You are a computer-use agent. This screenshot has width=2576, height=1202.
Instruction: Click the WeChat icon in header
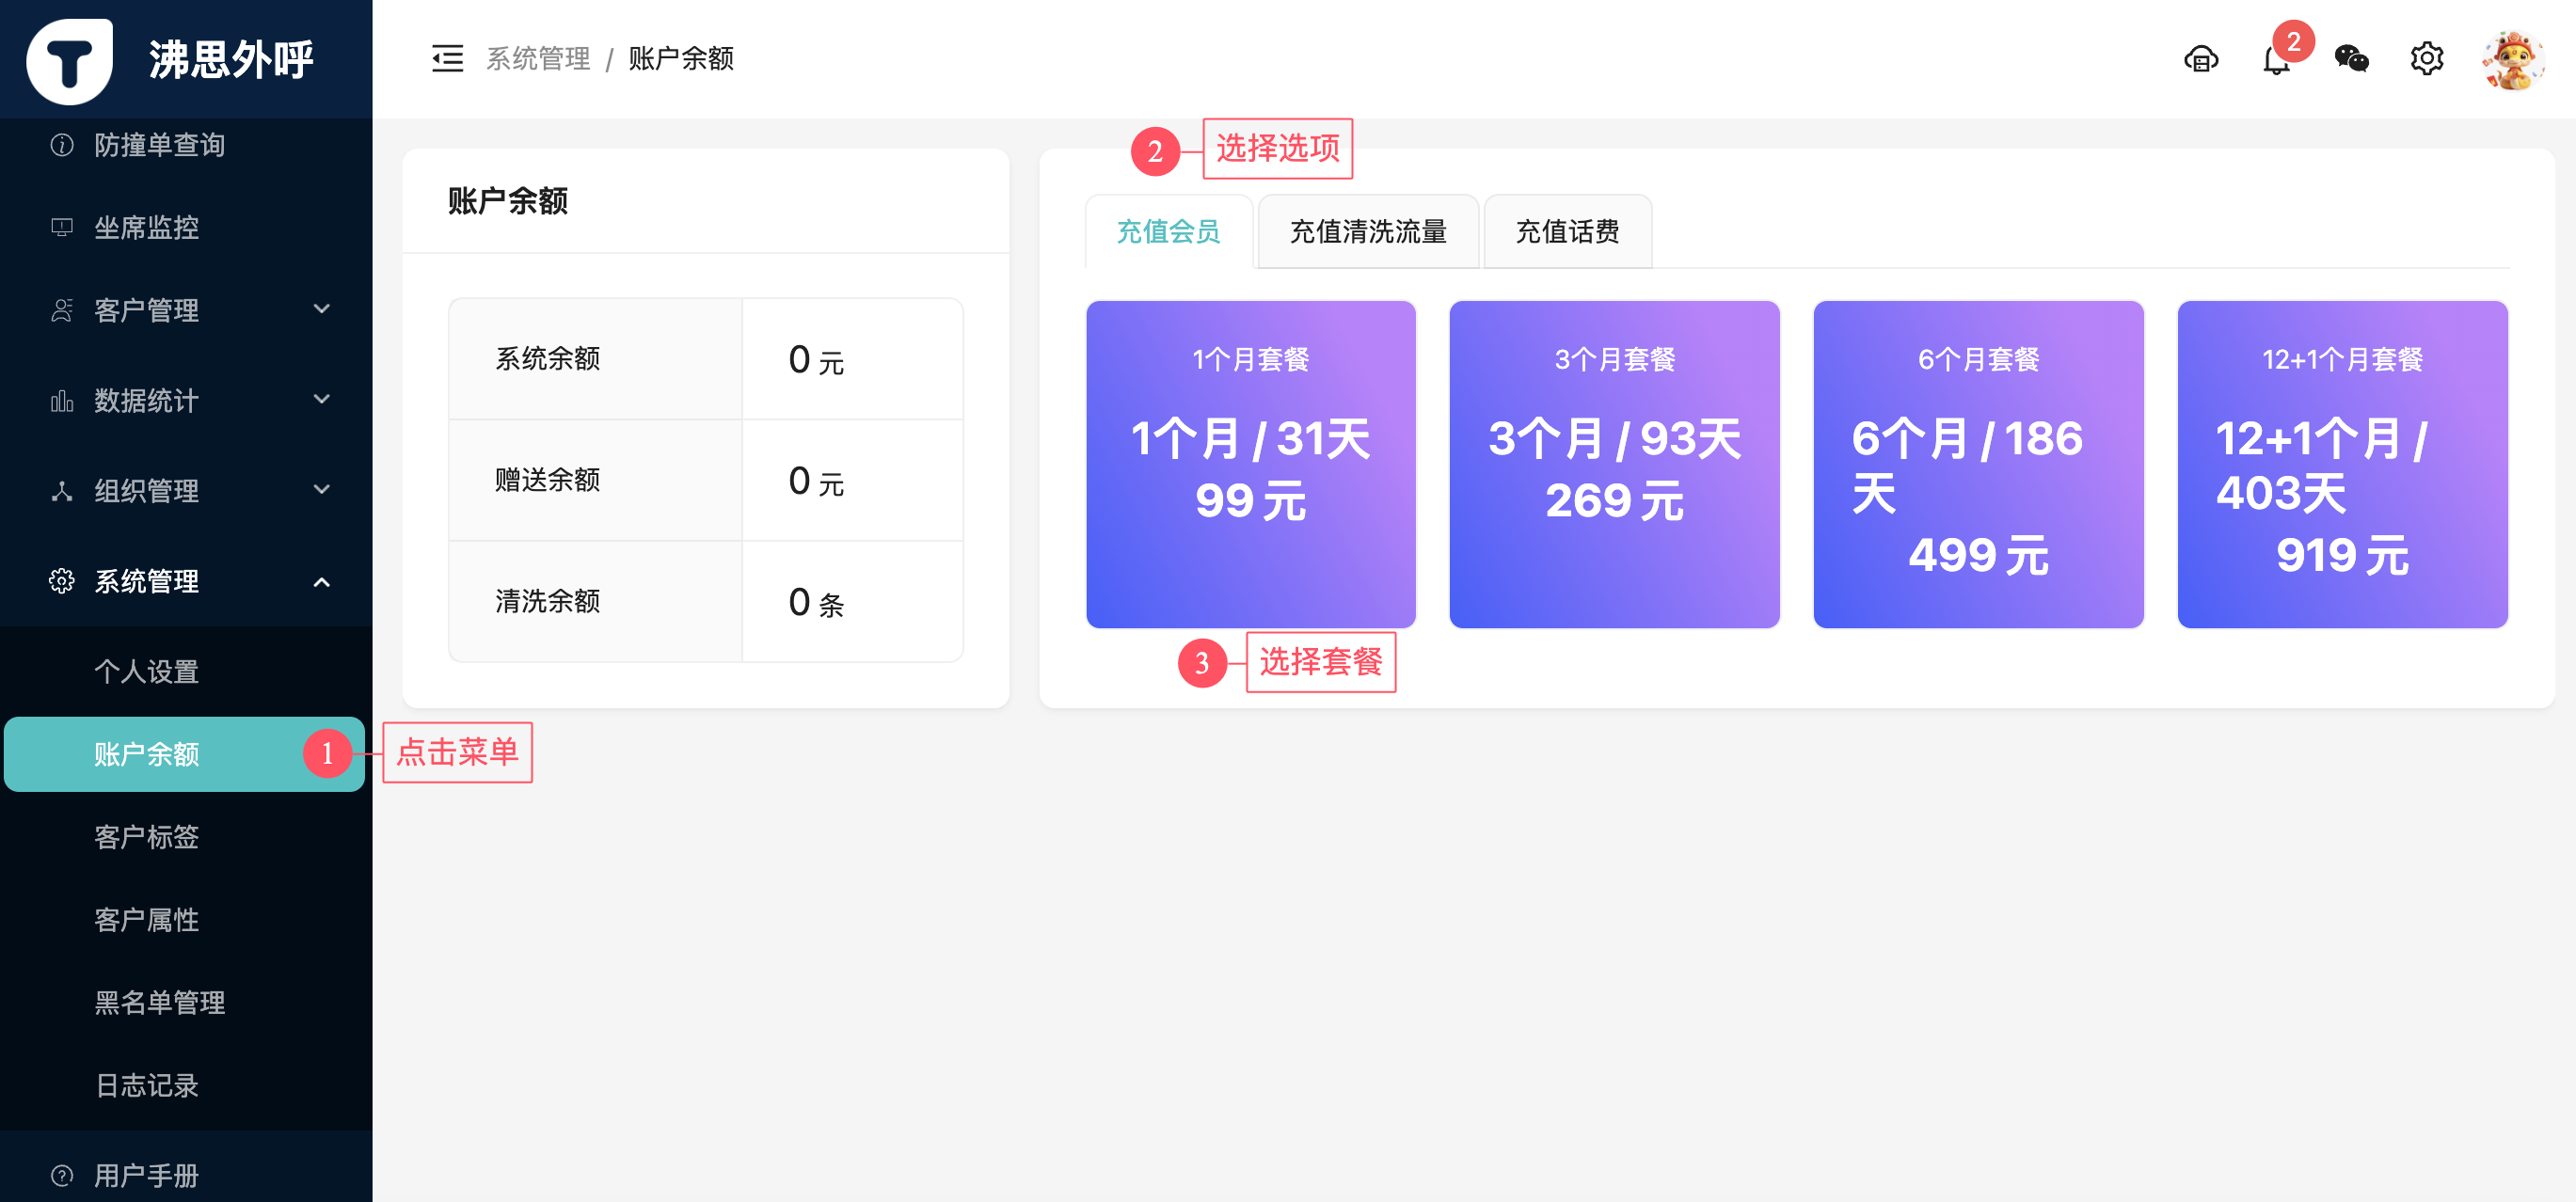[2351, 59]
